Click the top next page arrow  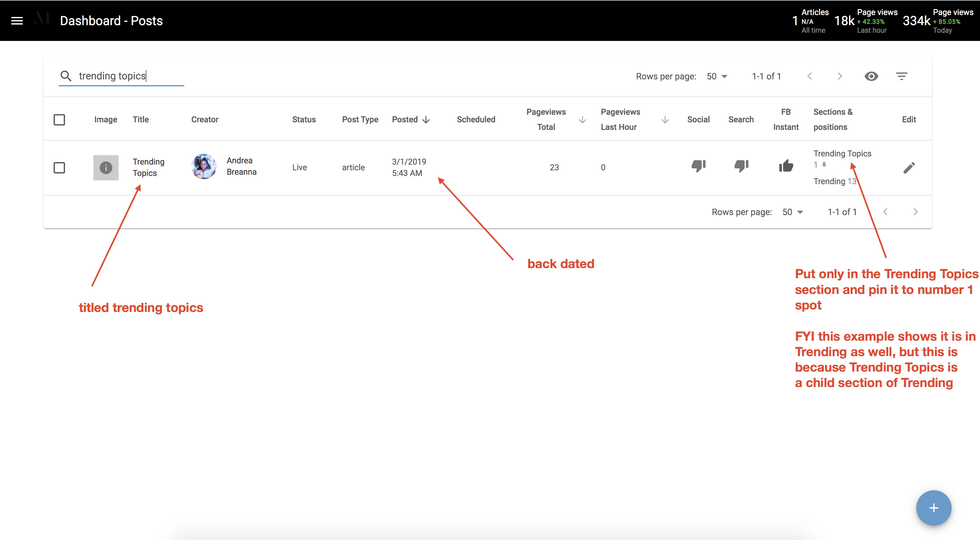click(x=839, y=76)
